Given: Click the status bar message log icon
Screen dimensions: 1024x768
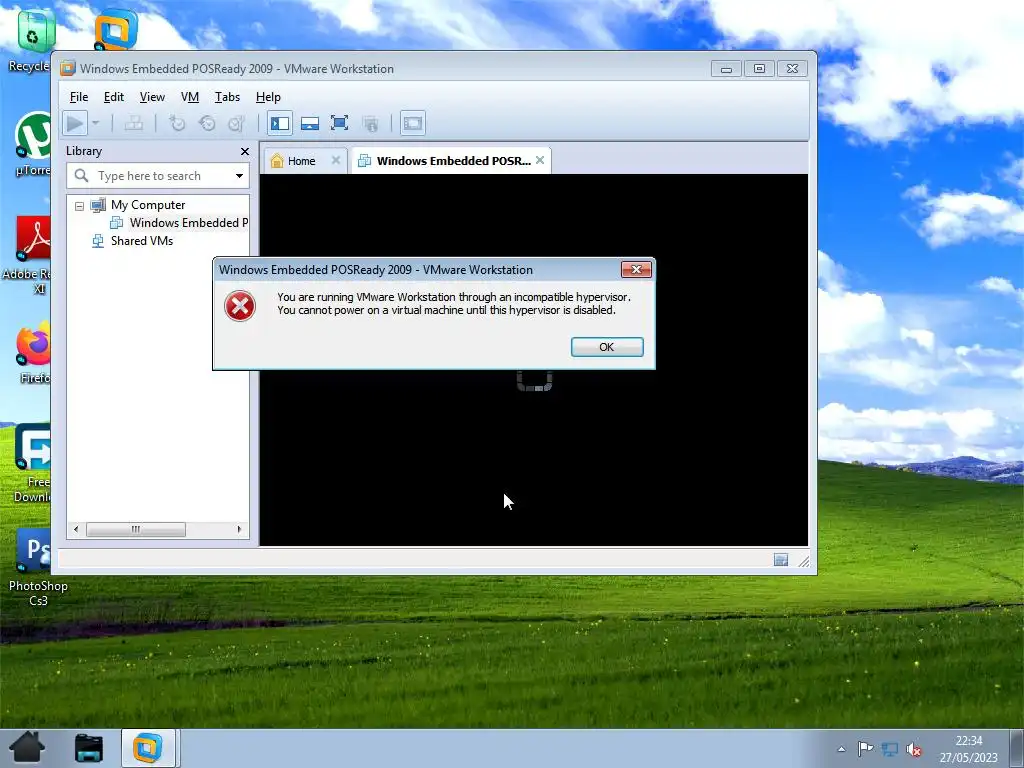Looking at the screenshot, I should point(780,560).
